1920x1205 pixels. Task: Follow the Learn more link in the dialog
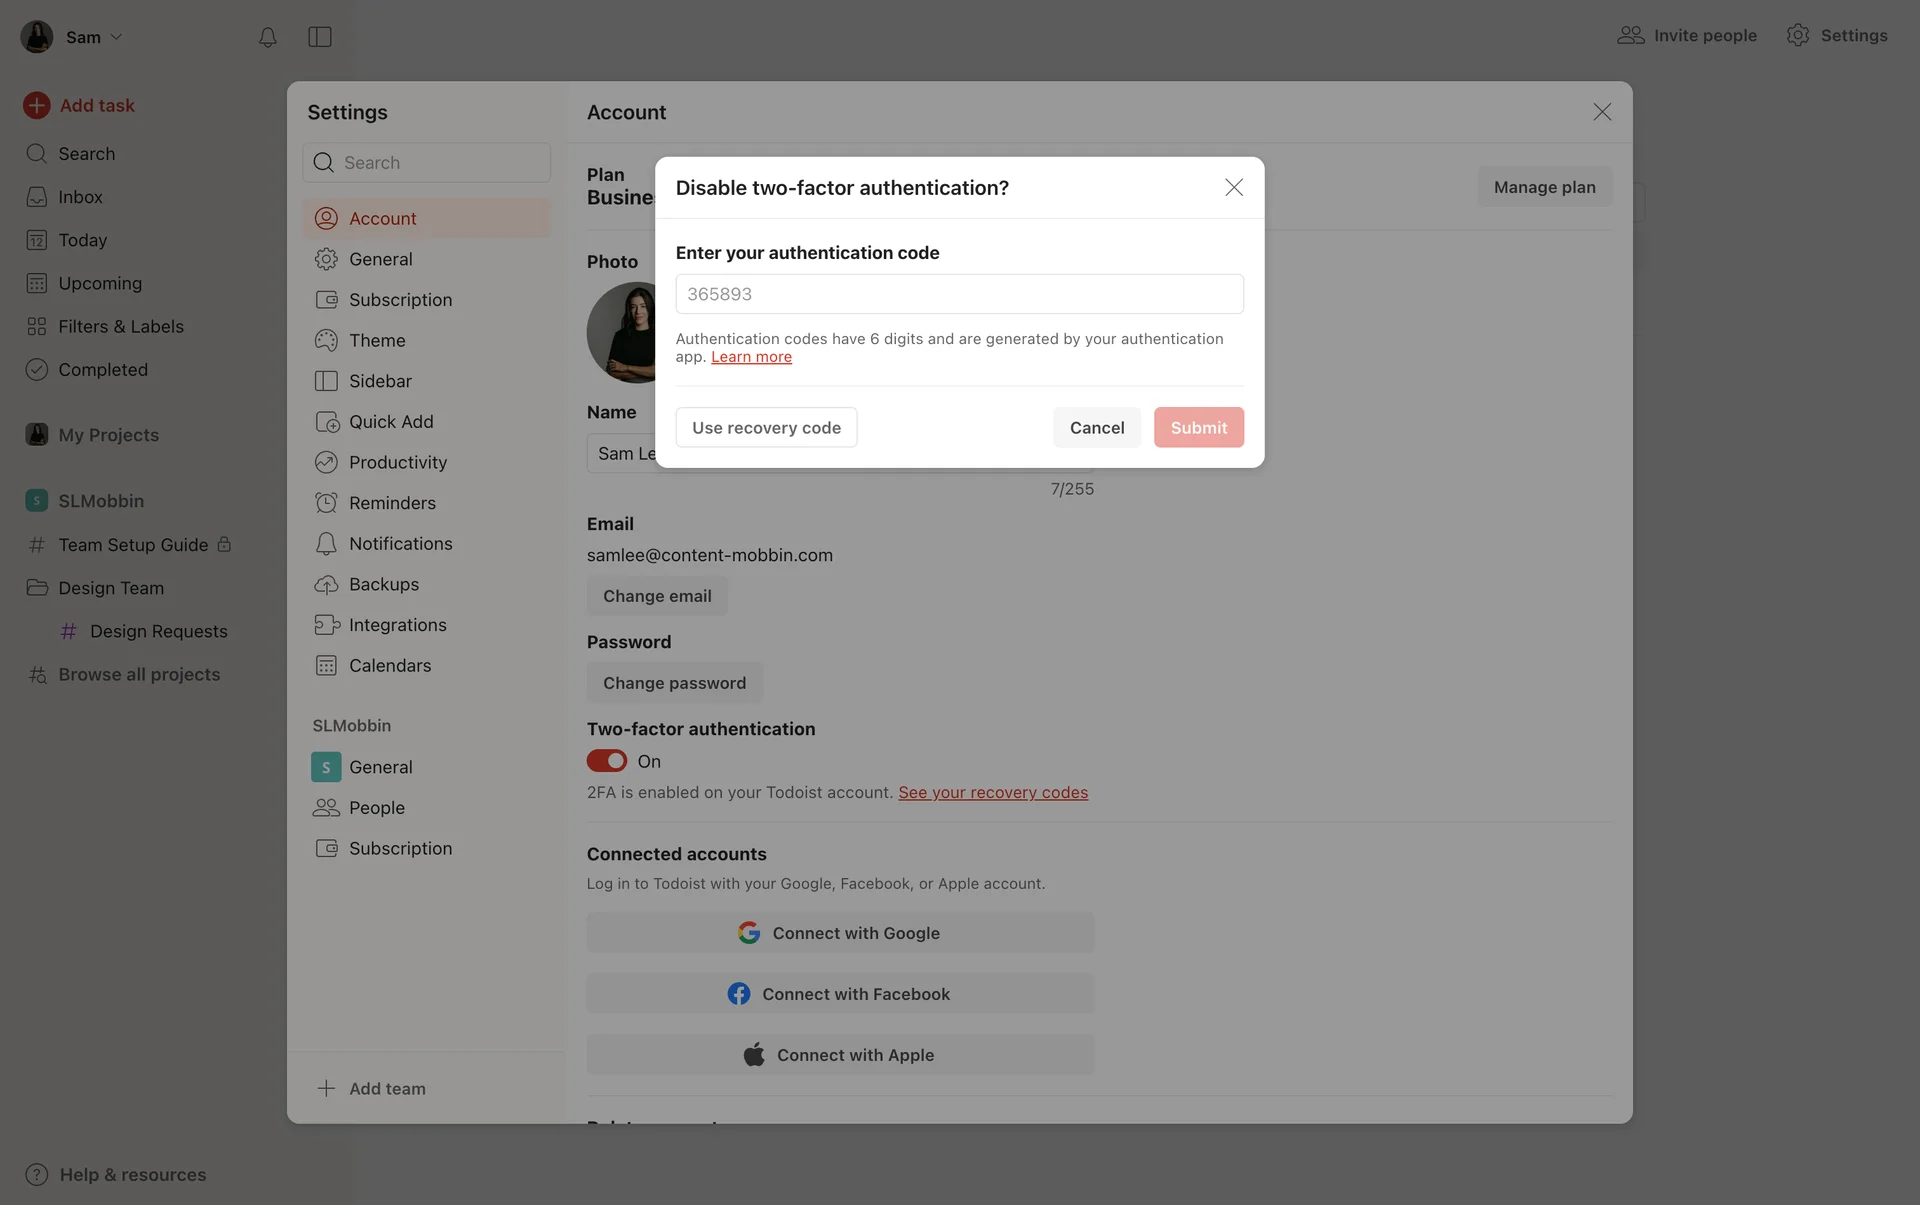[751, 357]
